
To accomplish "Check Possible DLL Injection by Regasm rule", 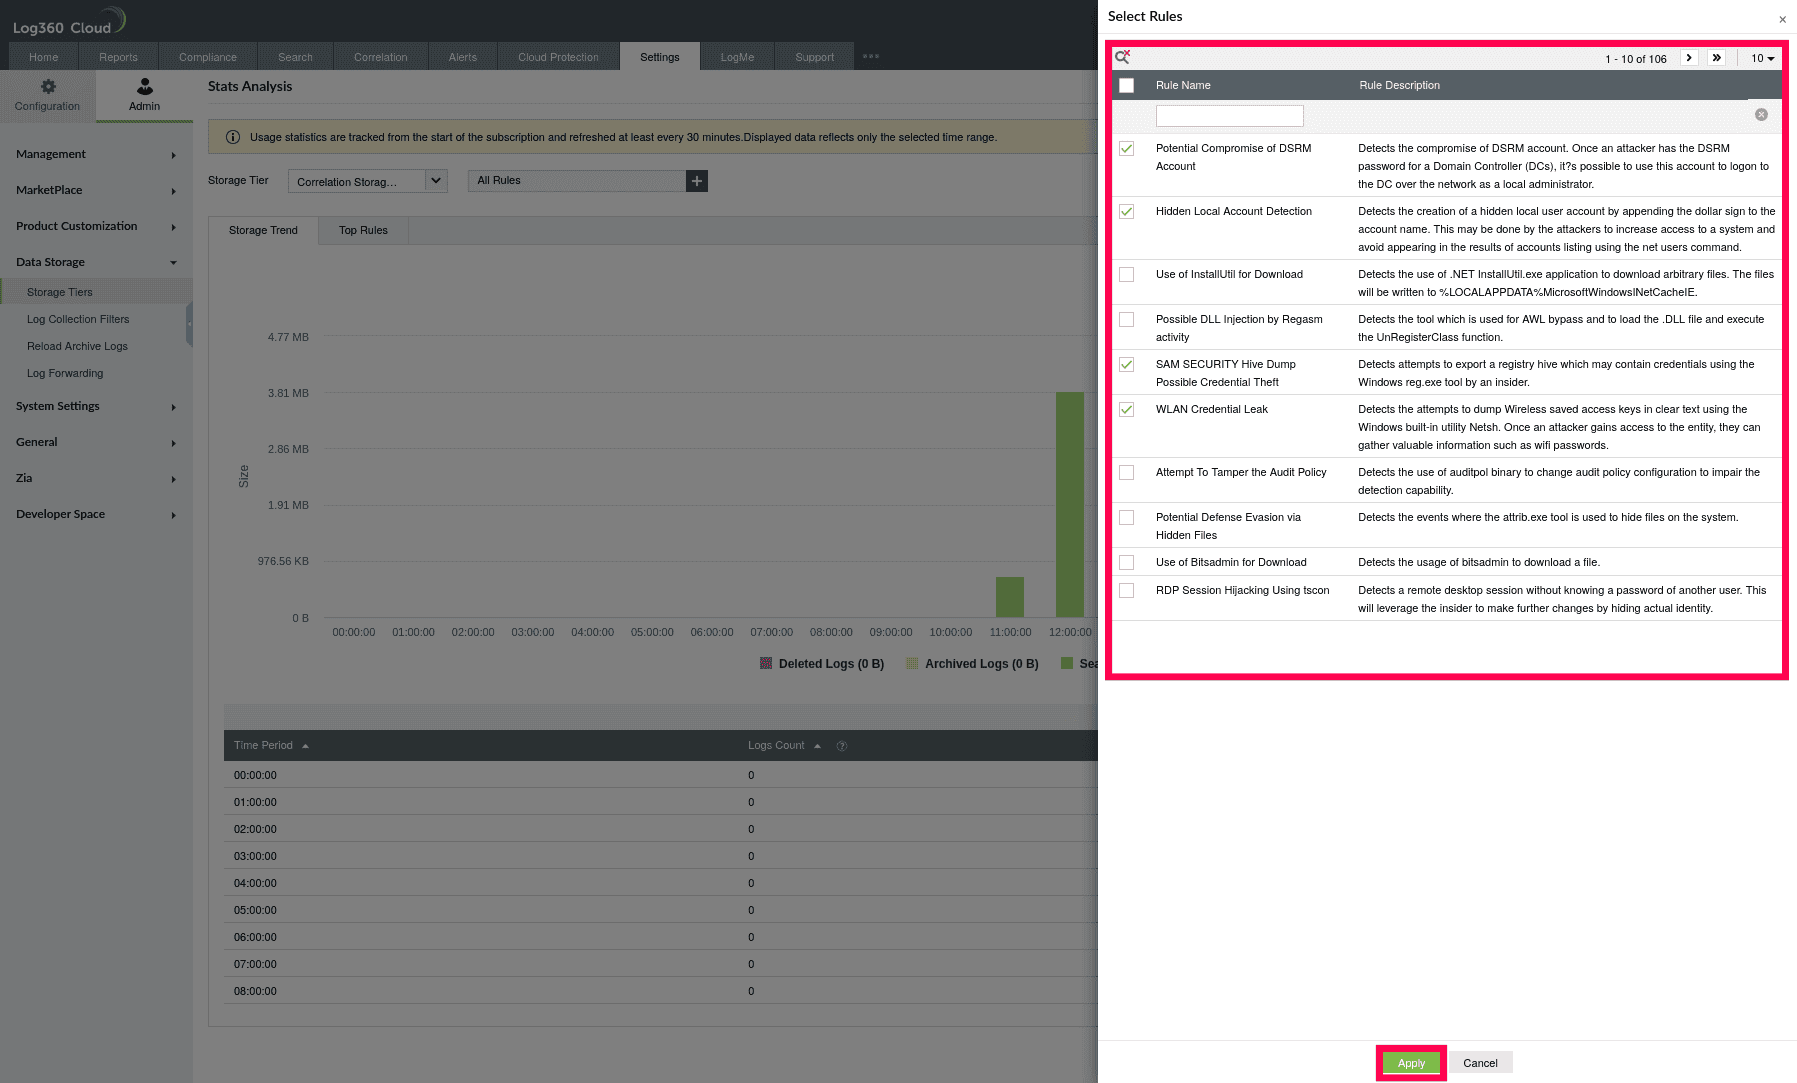I will pos(1127,320).
